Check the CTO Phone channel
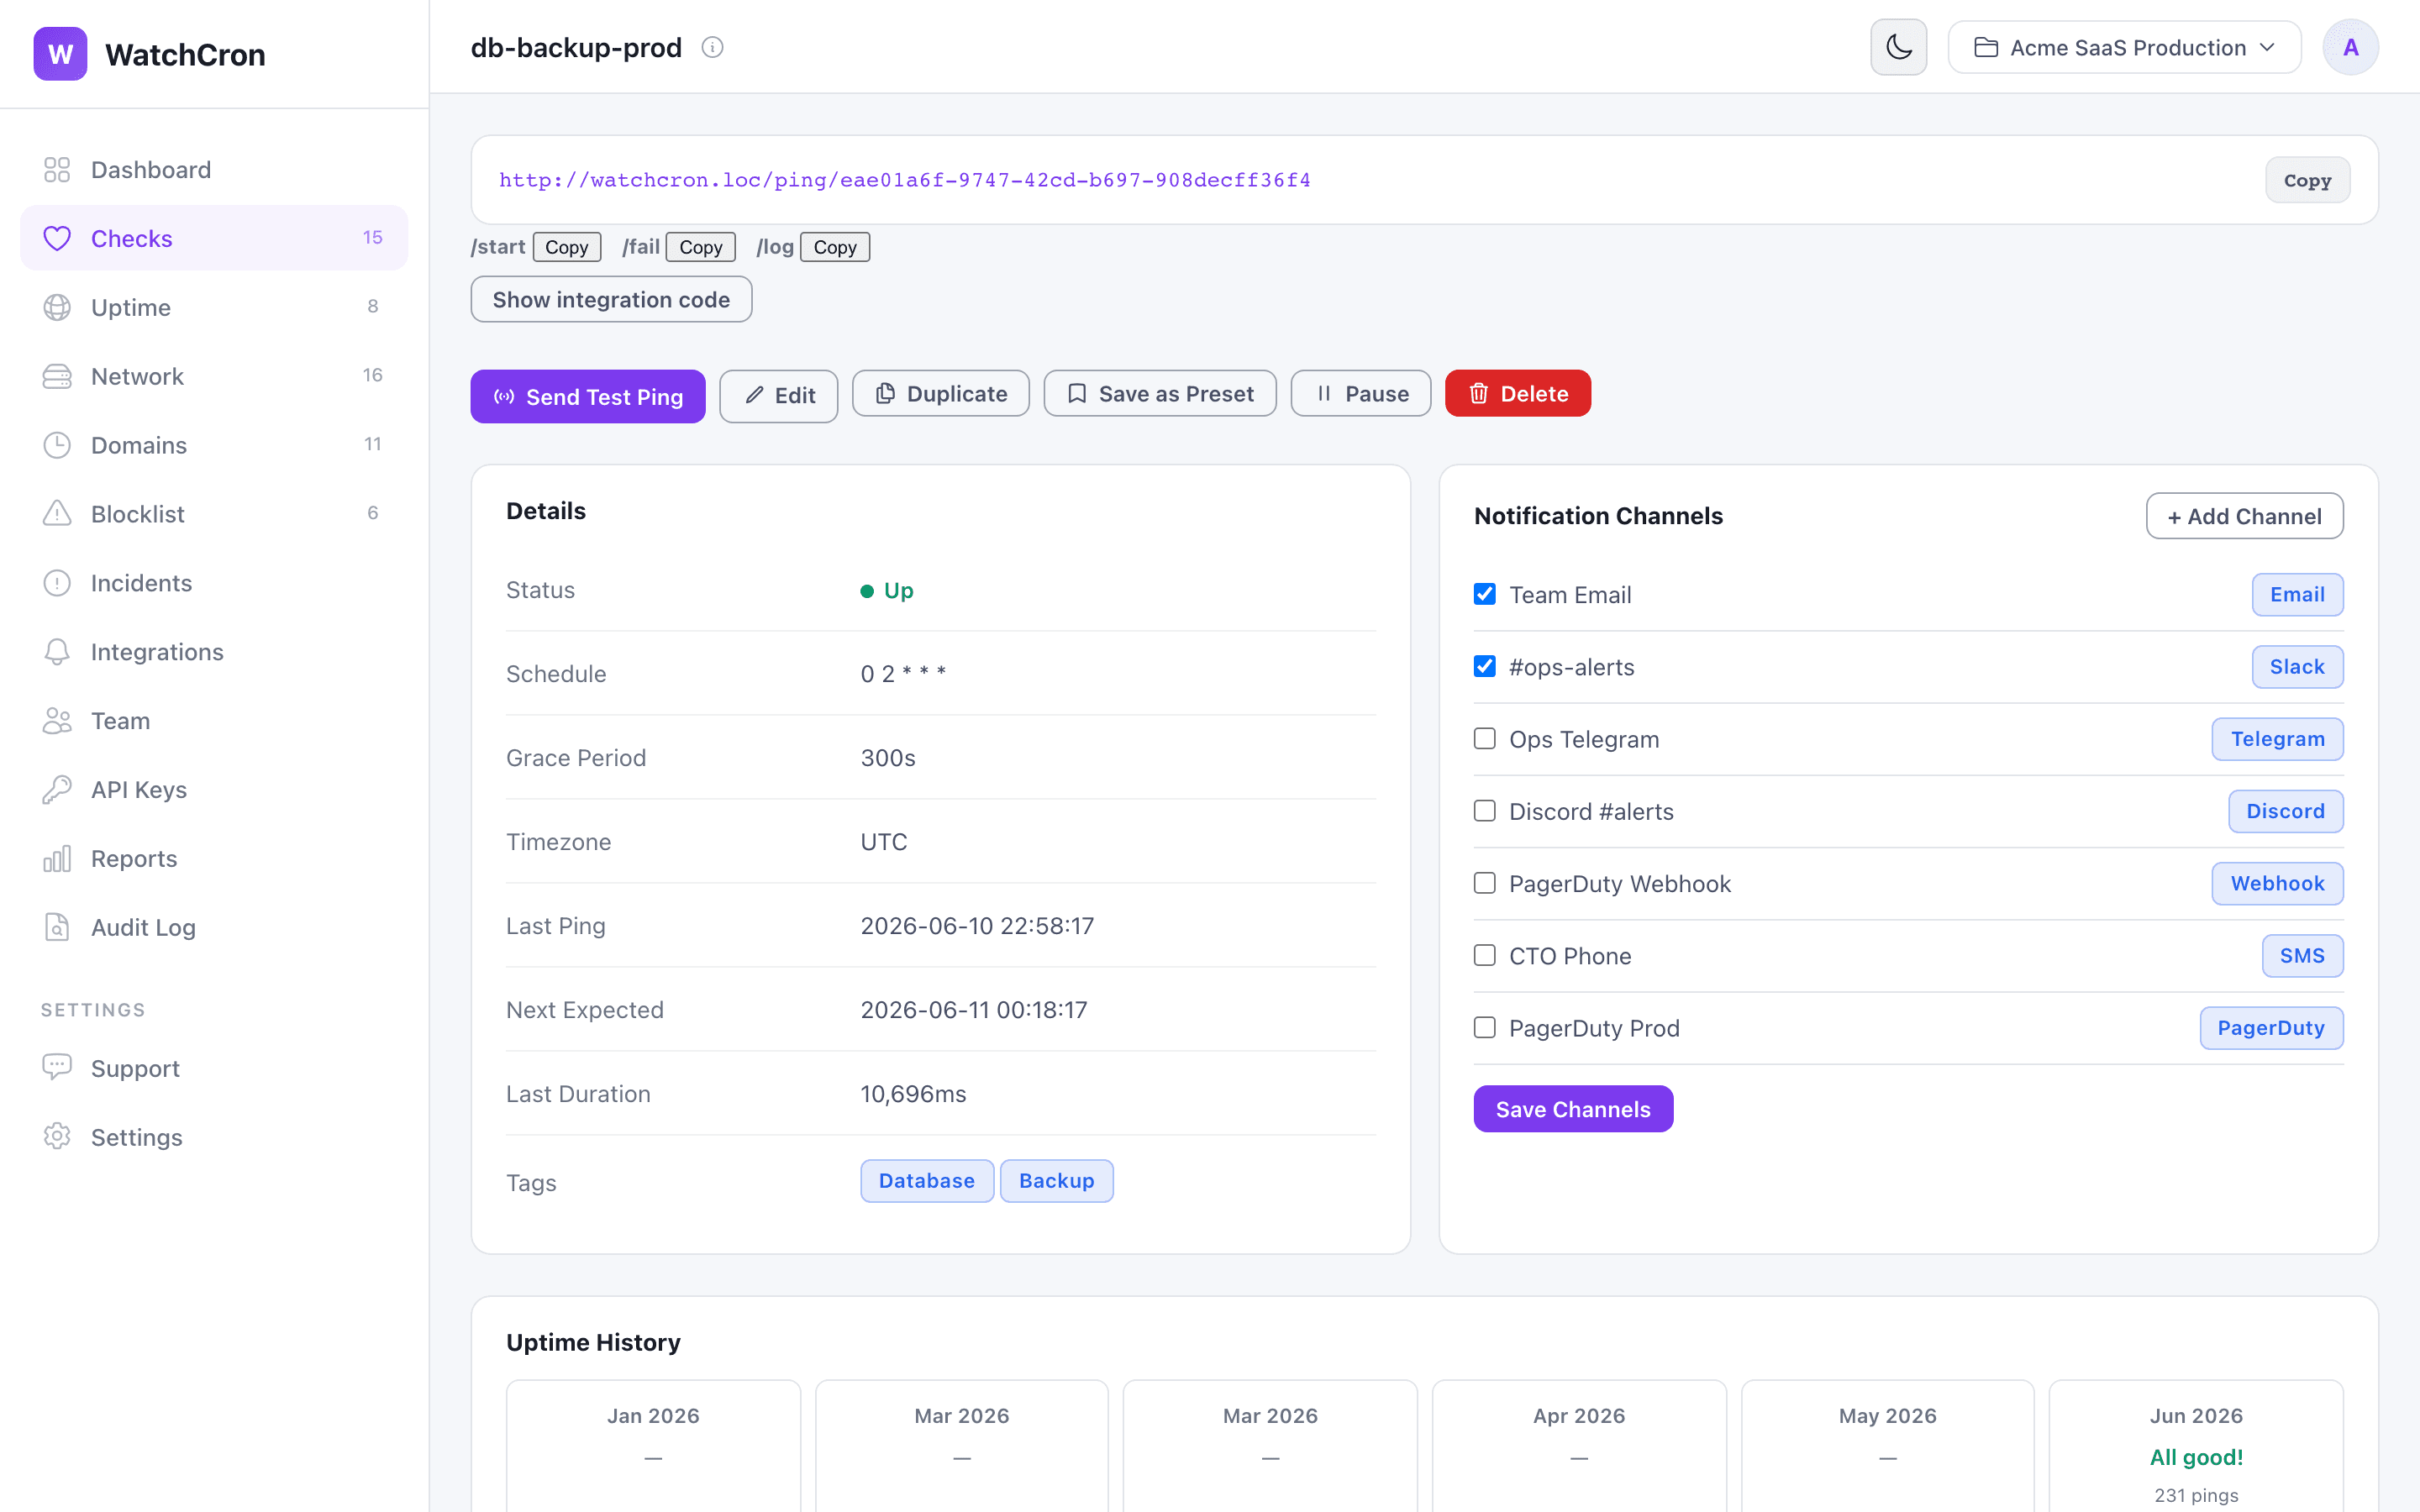Image resolution: width=2420 pixels, height=1512 pixels. tap(1485, 955)
